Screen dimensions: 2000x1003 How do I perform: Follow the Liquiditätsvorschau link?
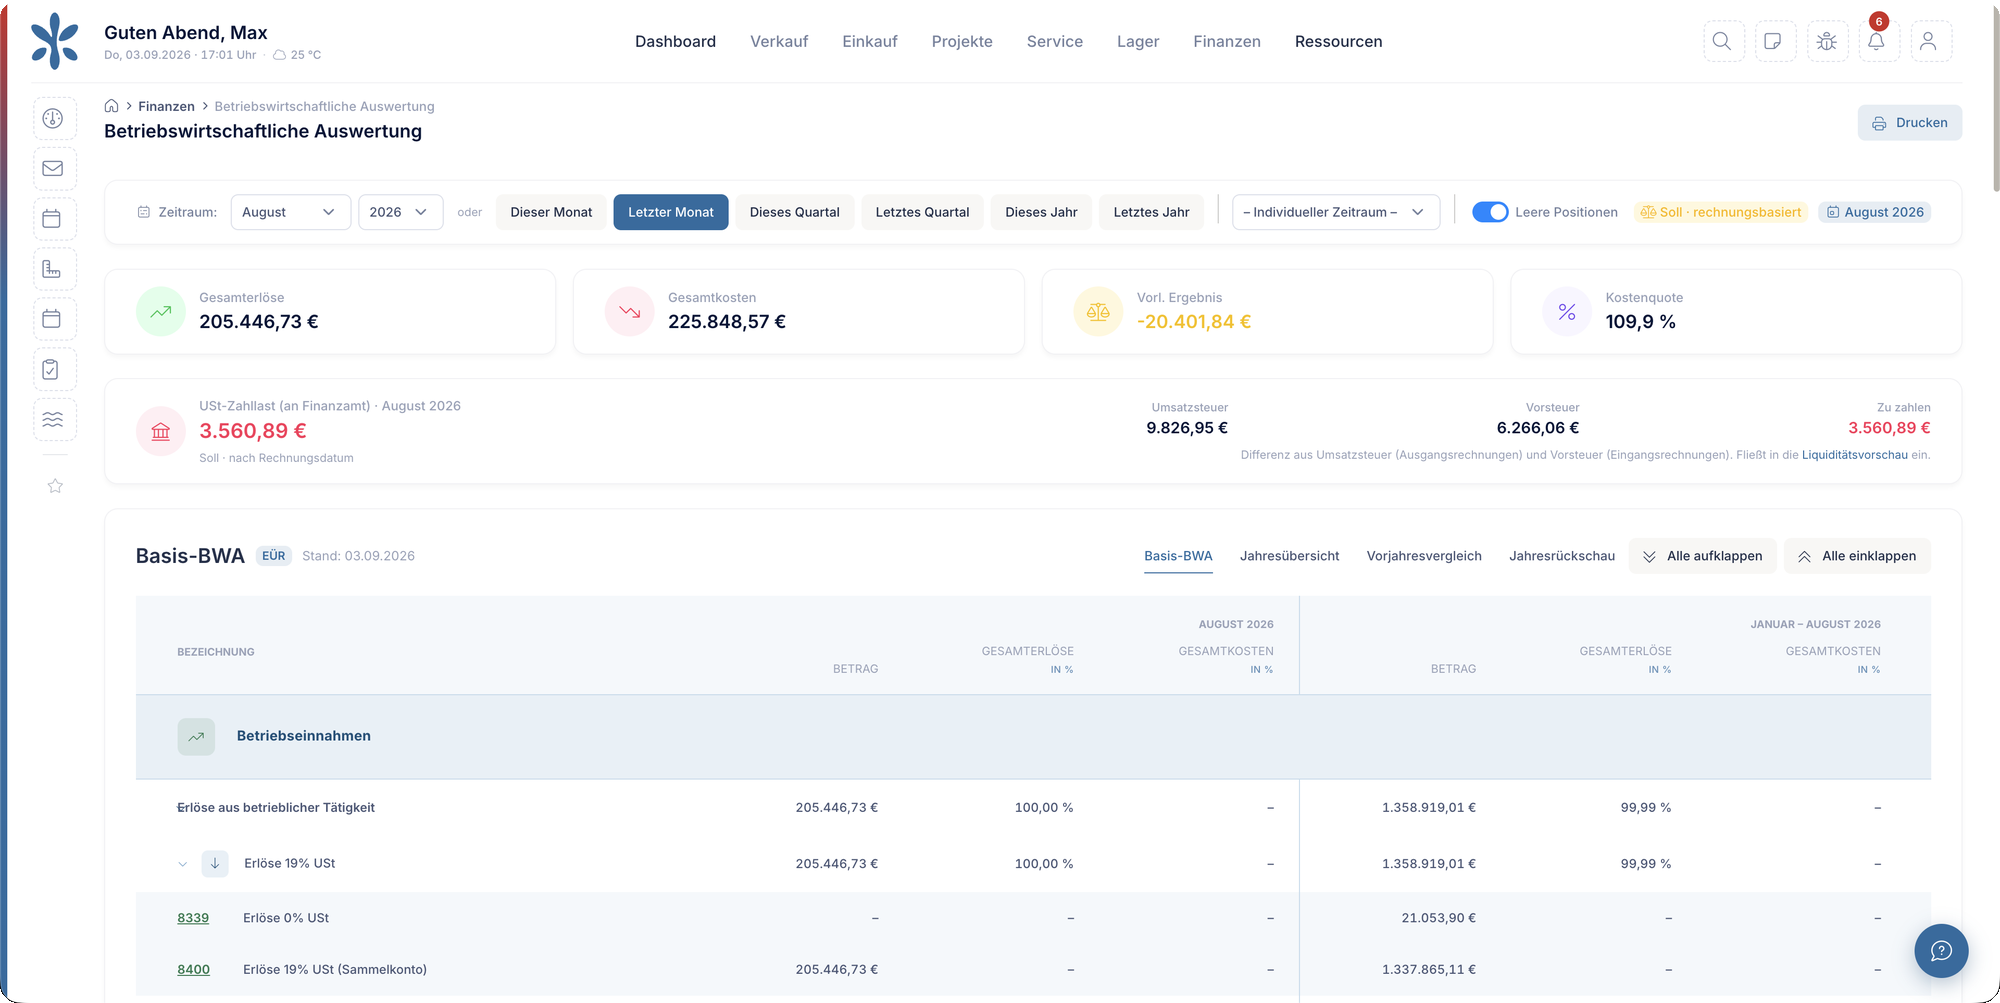click(x=1854, y=455)
